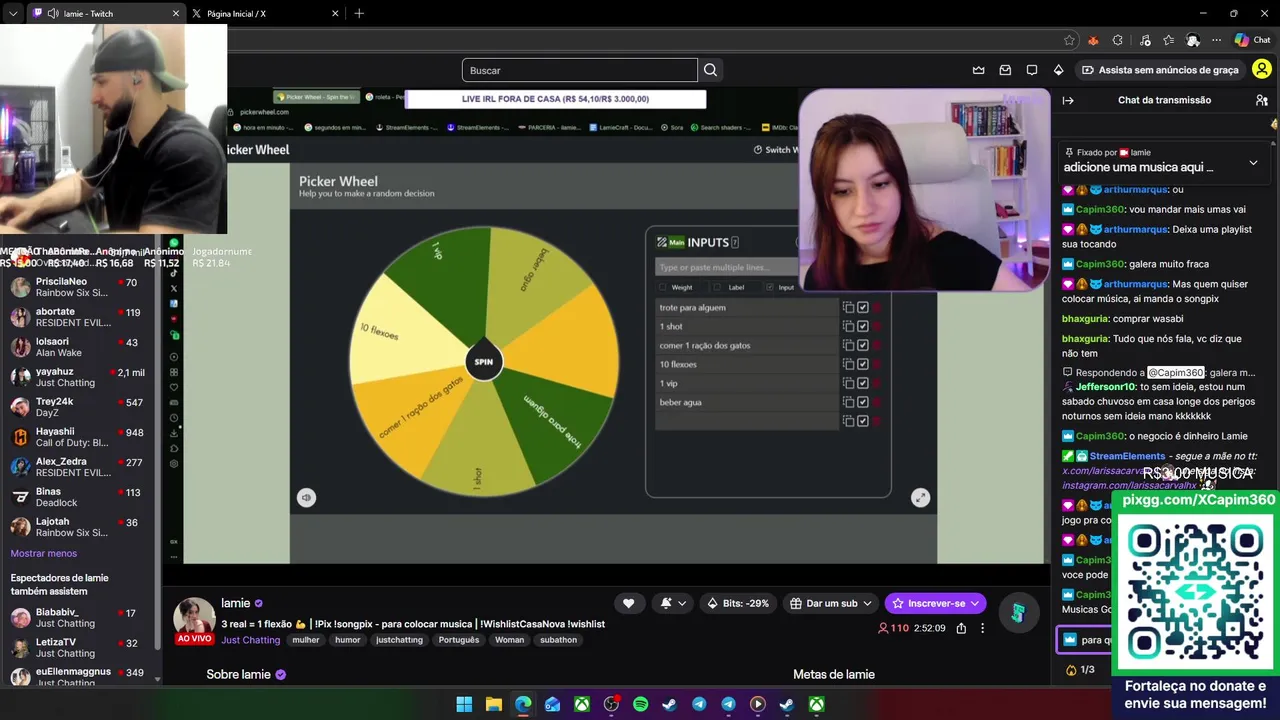The width and height of the screenshot is (1280, 720).
Task: Bookmark page with star icon in address bar
Action: tap(1069, 40)
